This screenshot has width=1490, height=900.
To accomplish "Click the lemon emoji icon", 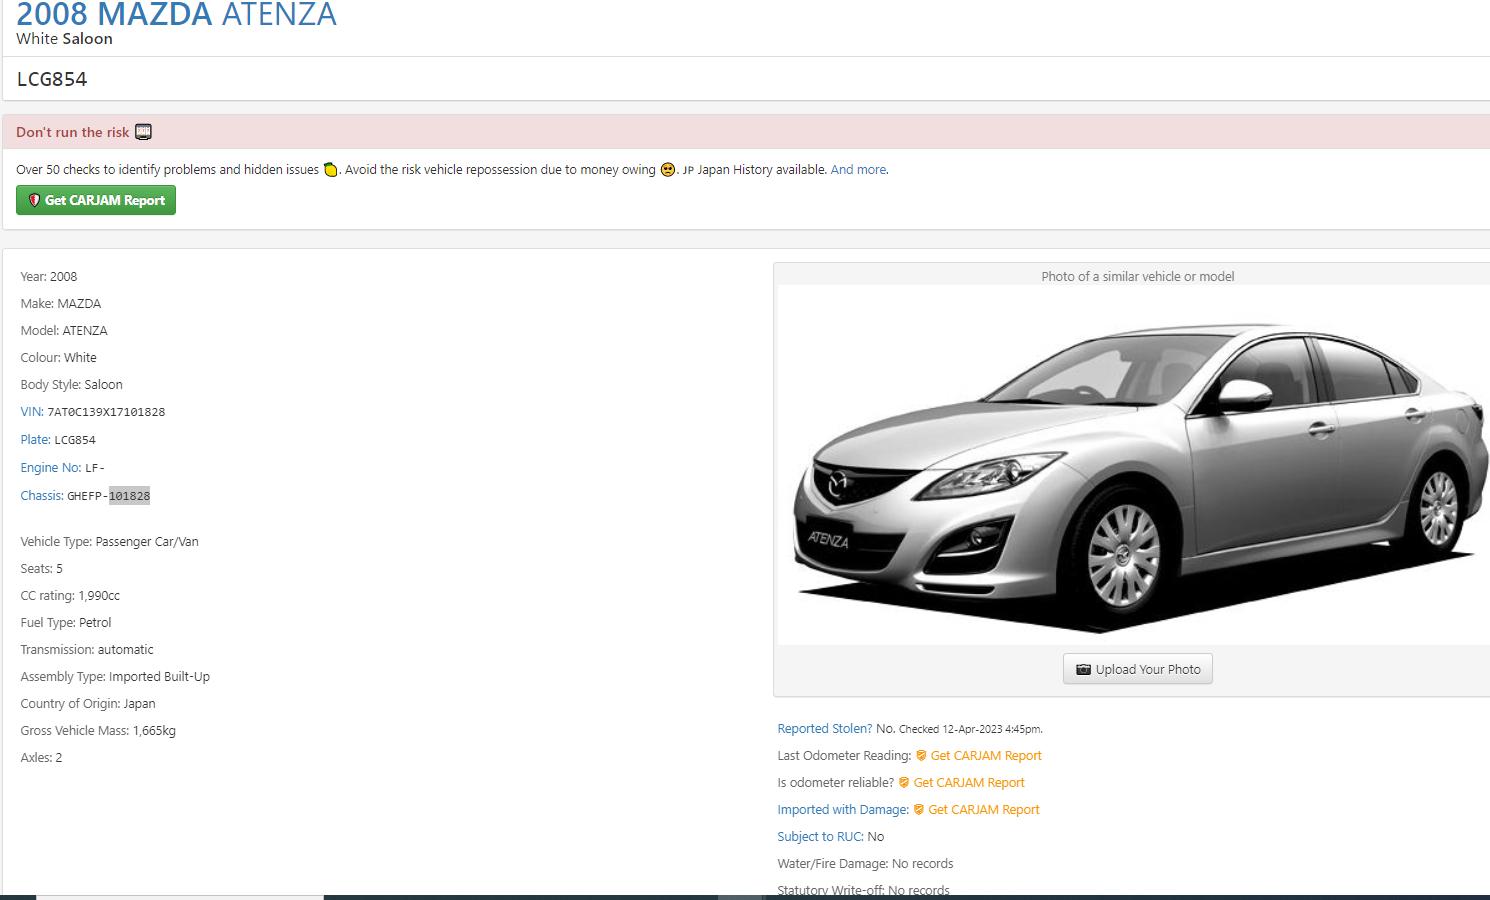I will pyautogui.click(x=331, y=170).
